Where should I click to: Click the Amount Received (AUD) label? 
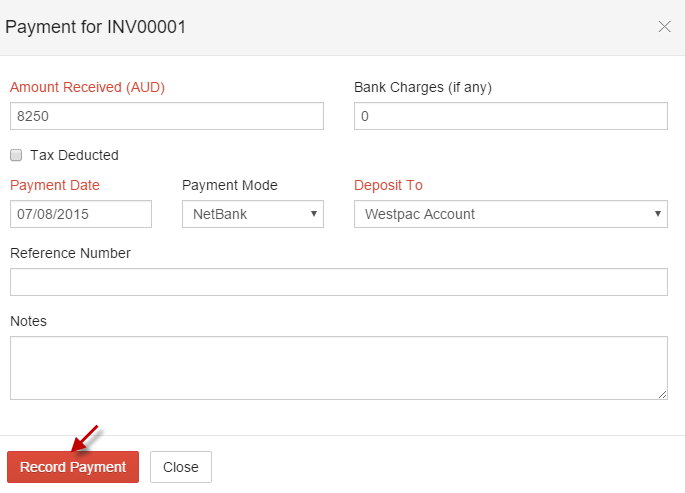point(87,87)
